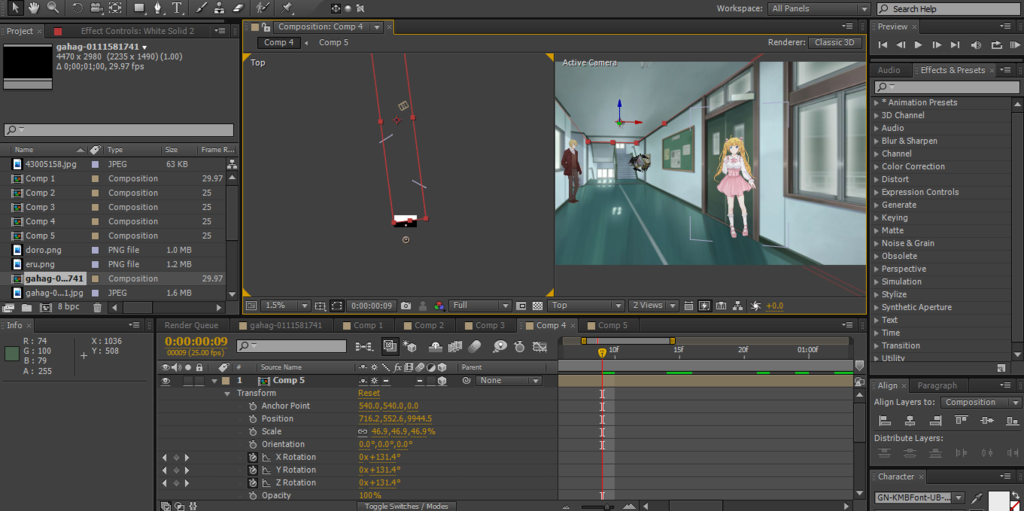Select the Clone Stamp tool
The width and height of the screenshot is (1024, 511).
pyautogui.click(x=219, y=8)
